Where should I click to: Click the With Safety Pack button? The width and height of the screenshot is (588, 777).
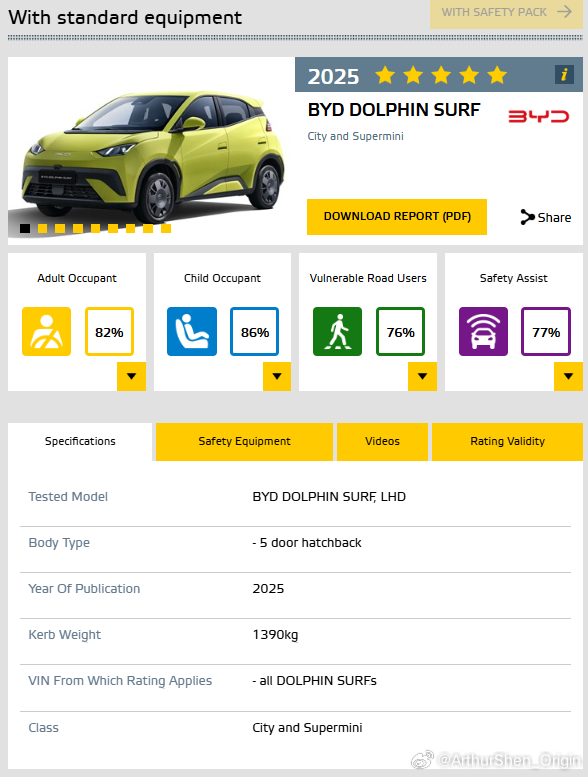[506, 14]
